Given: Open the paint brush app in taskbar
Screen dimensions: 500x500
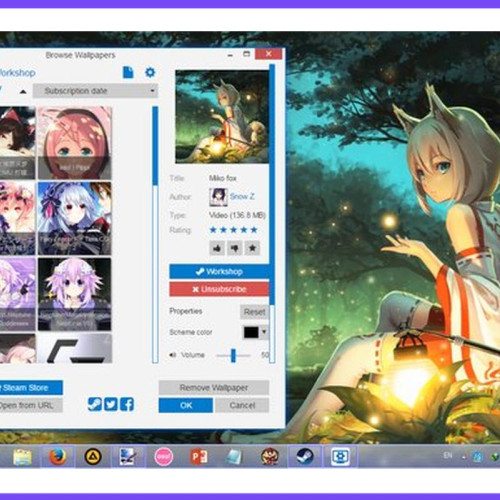Looking at the screenshot, I should tap(128, 457).
